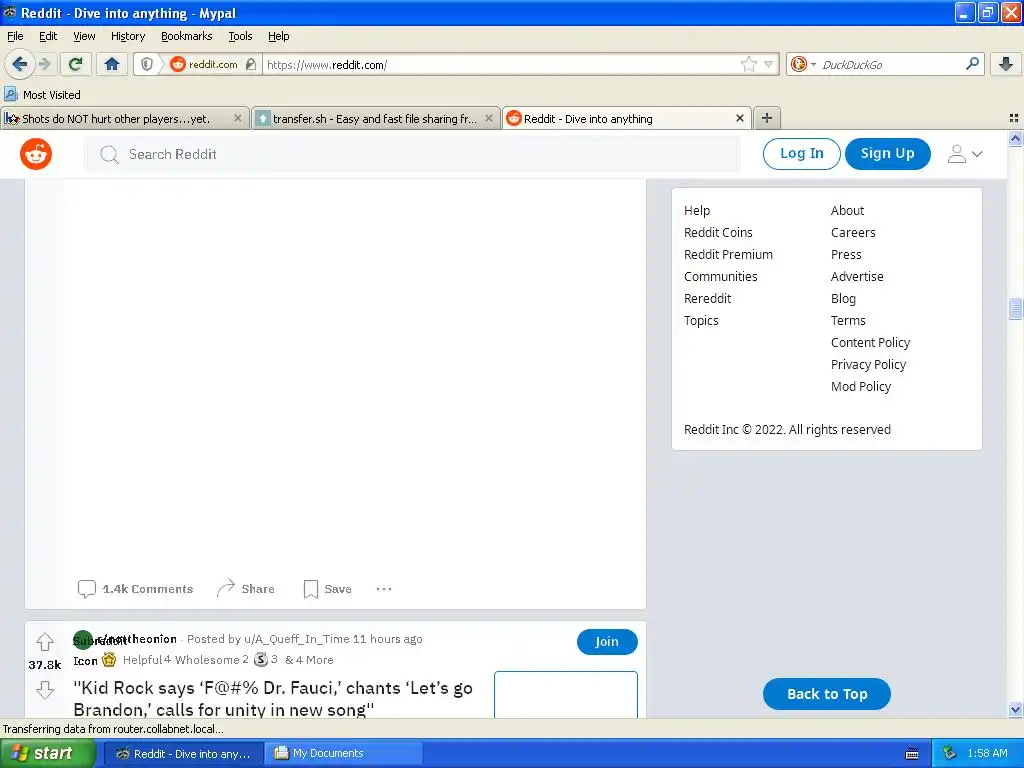Save the post with bookmark icon
Viewport: 1024px width, 768px height.
[328, 588]
